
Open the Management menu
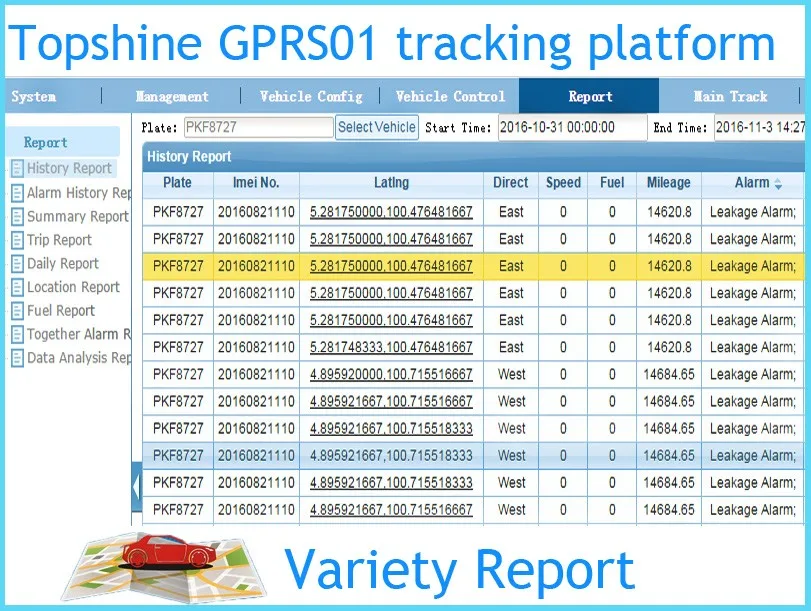pyautogui.click(x=172, y=97)
